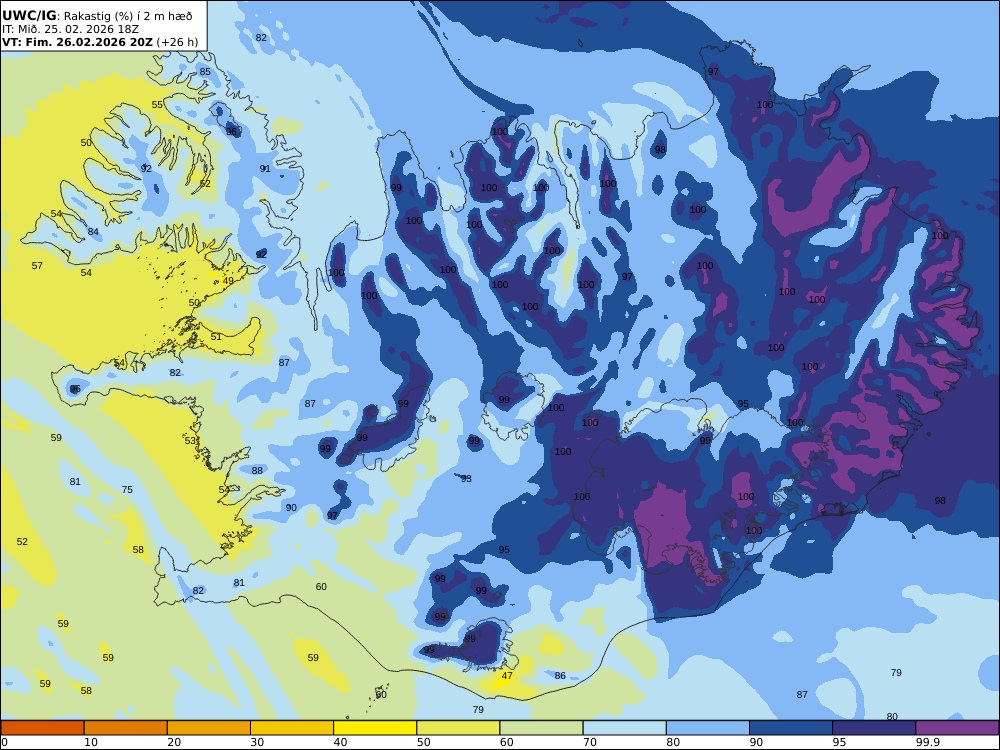The width and height of the screenshot is (1000, 750).
Task: Click the valid time 'VT: Fim. 26.02.2026 20Z'
Action: pos(77,42)
